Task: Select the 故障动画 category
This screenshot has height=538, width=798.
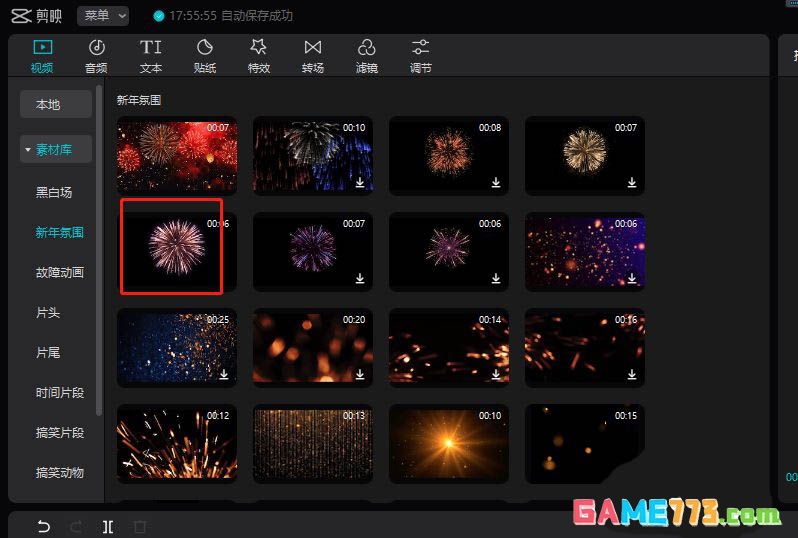Action: (60, 272)
